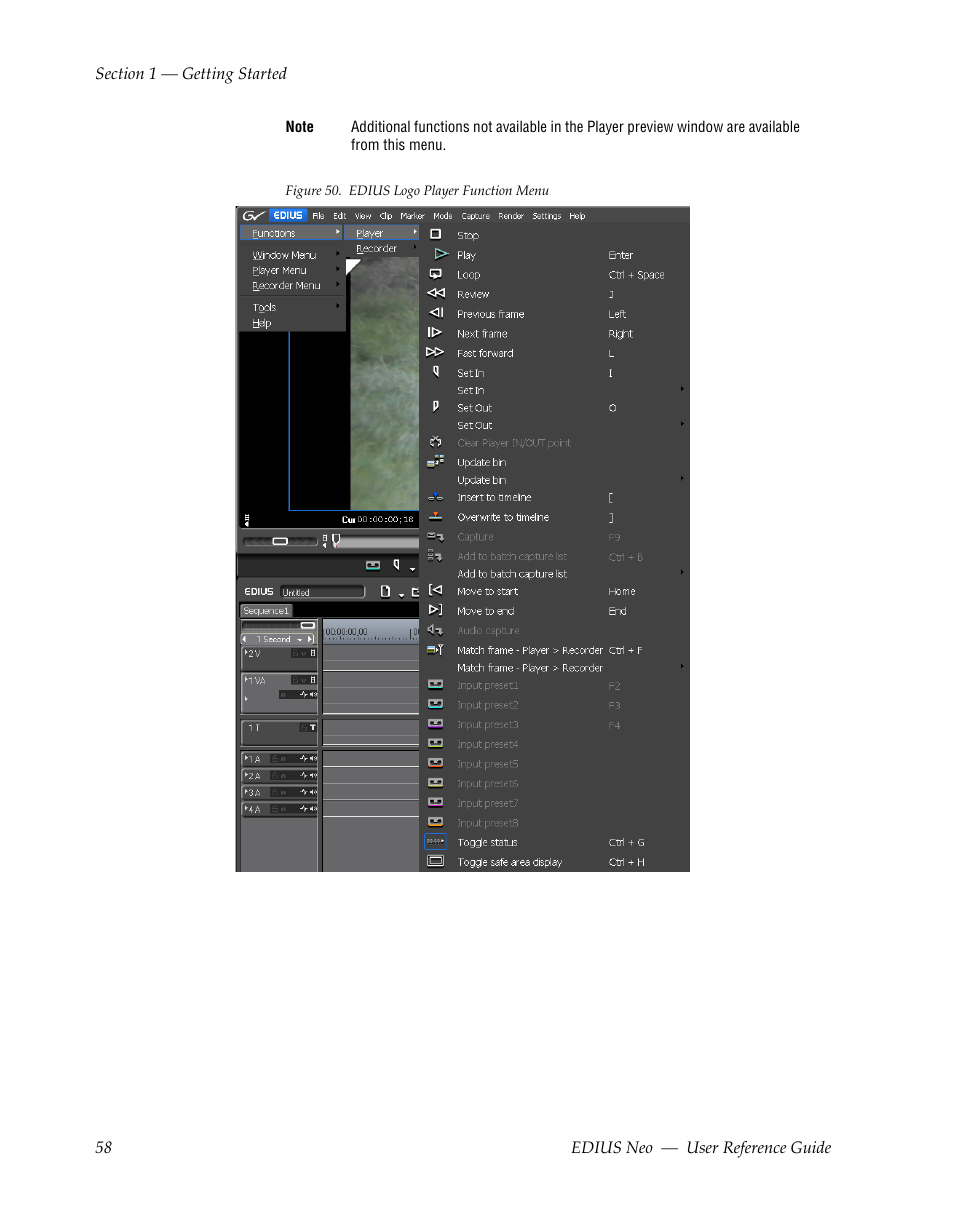Screen dimensions: 954x1227
Task: Click the new sequence document icon
Action: coord(385,592)
